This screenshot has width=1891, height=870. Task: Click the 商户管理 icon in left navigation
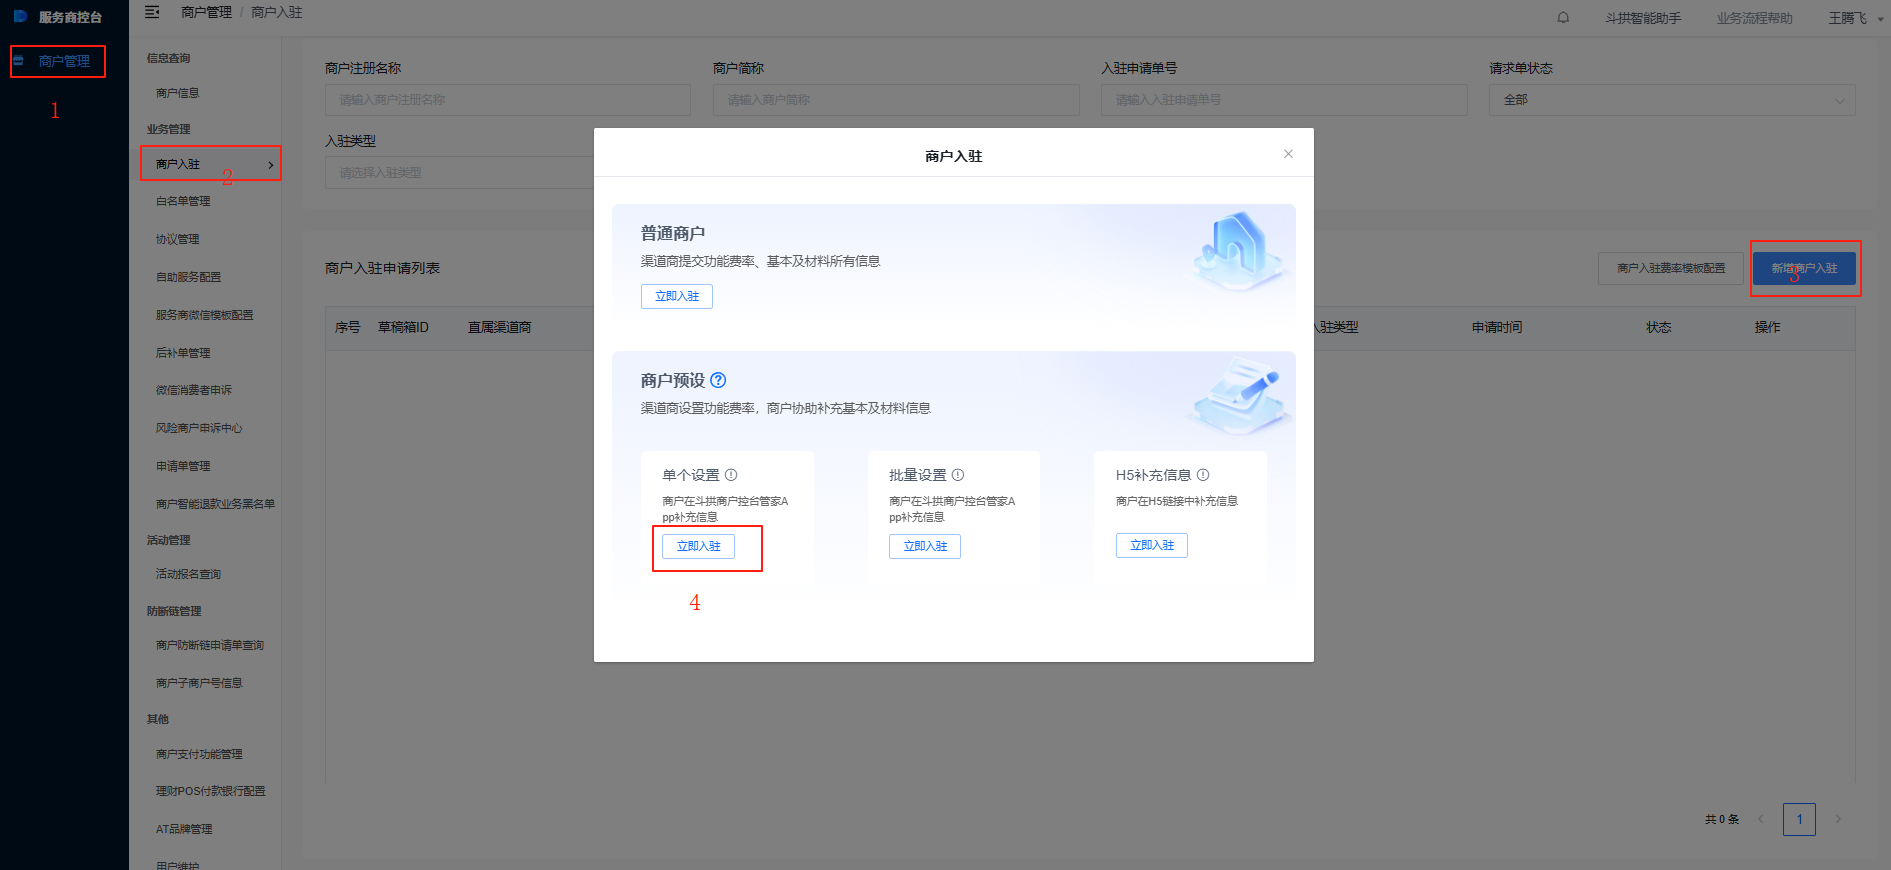click(x=18, y=61)
